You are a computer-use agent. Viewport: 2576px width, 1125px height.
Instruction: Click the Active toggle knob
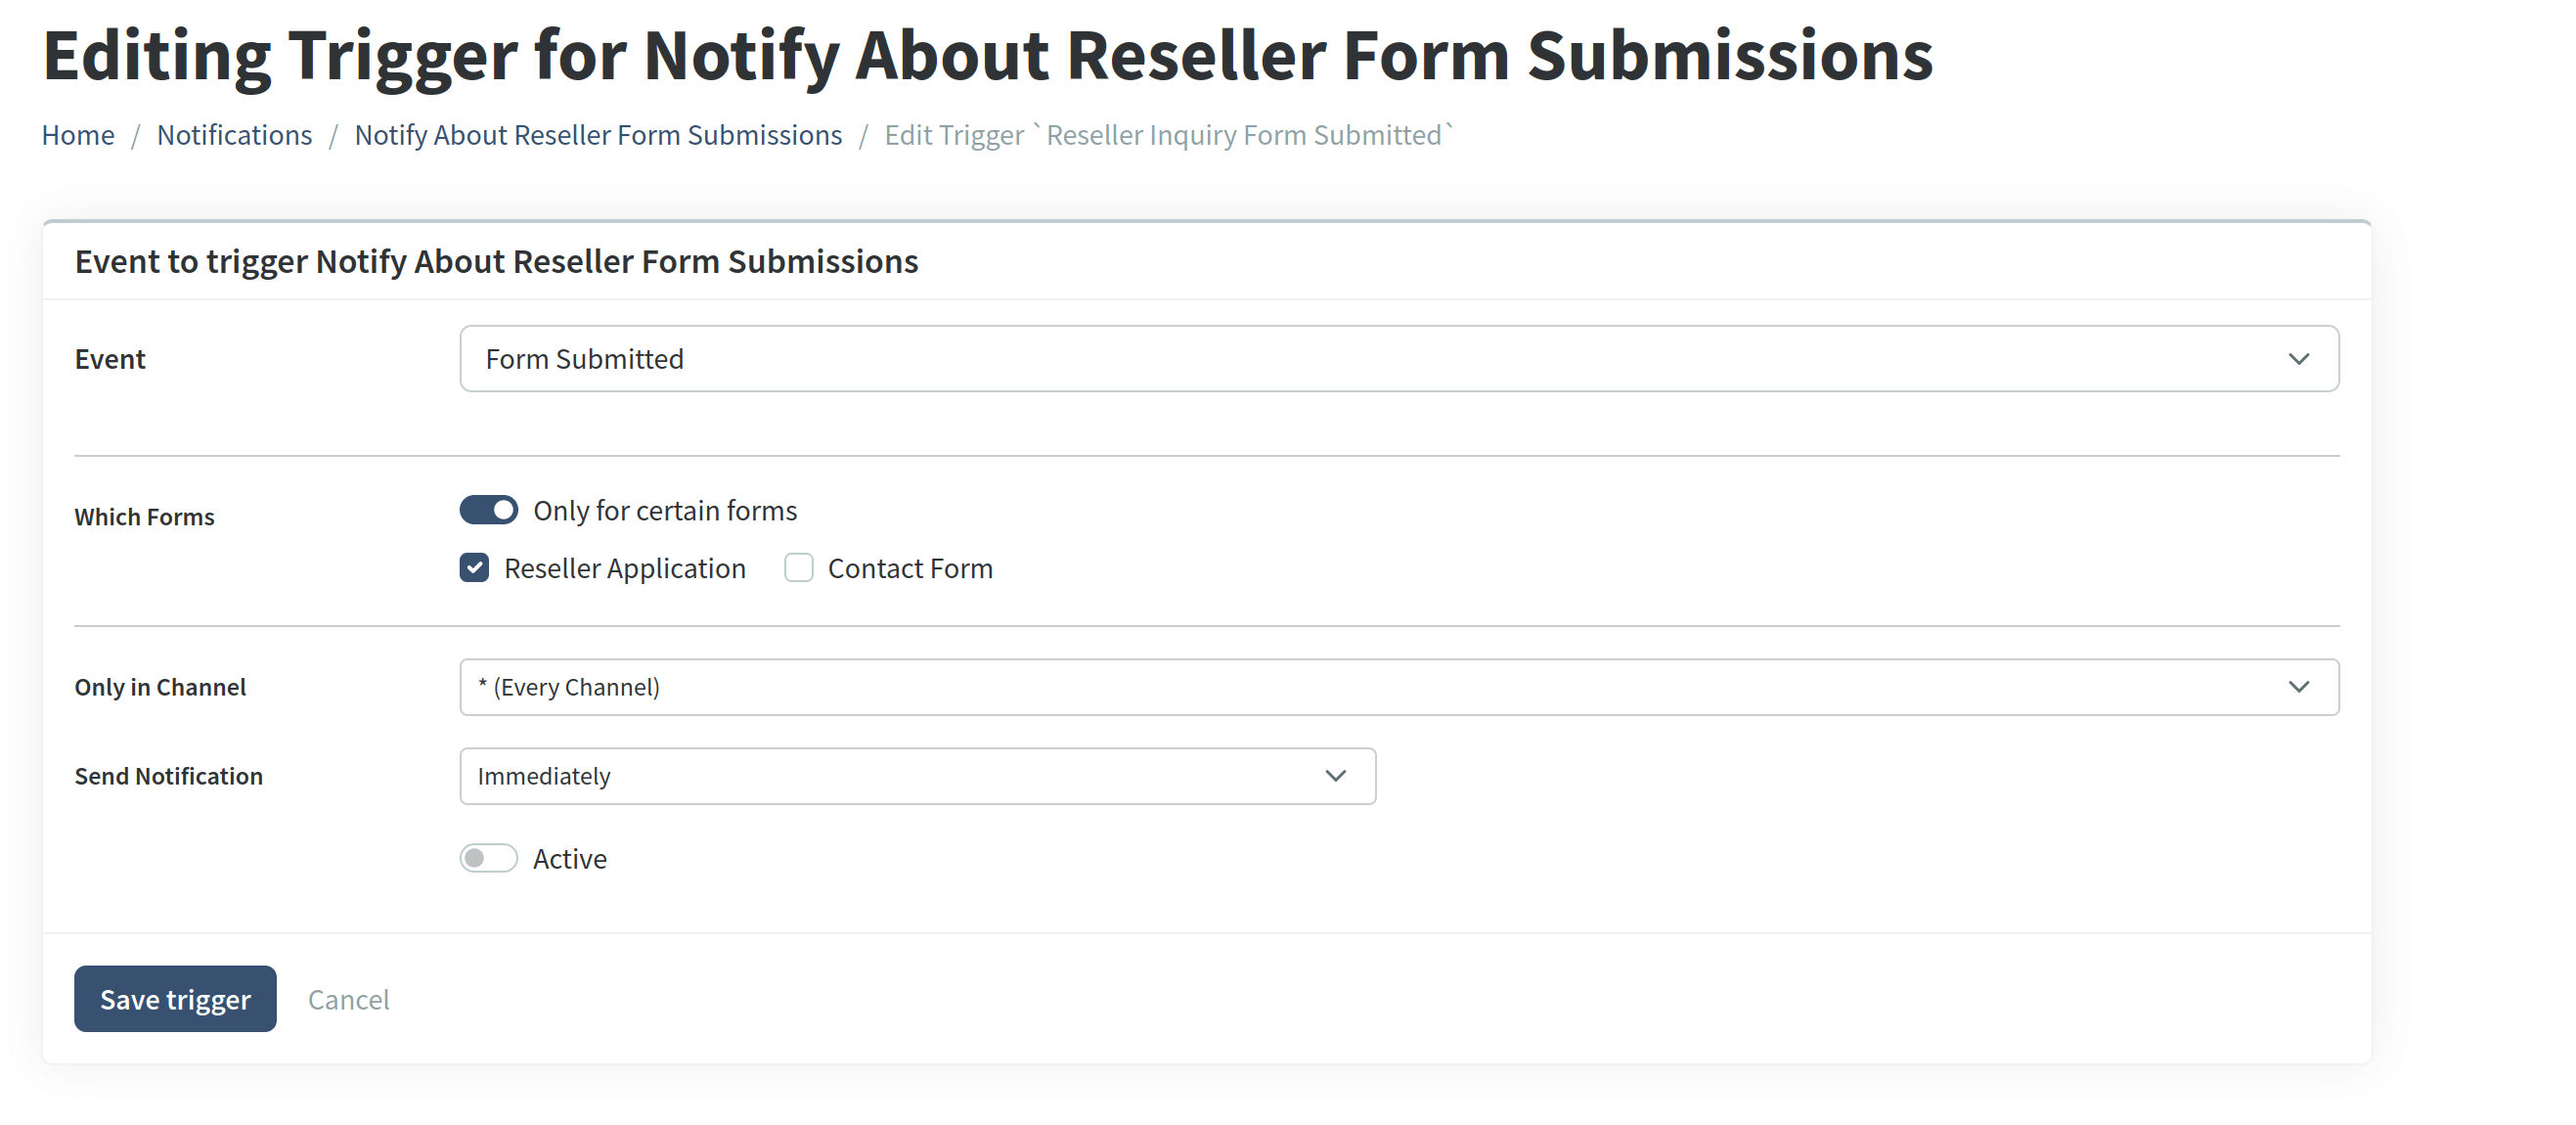tap(477, 858)
